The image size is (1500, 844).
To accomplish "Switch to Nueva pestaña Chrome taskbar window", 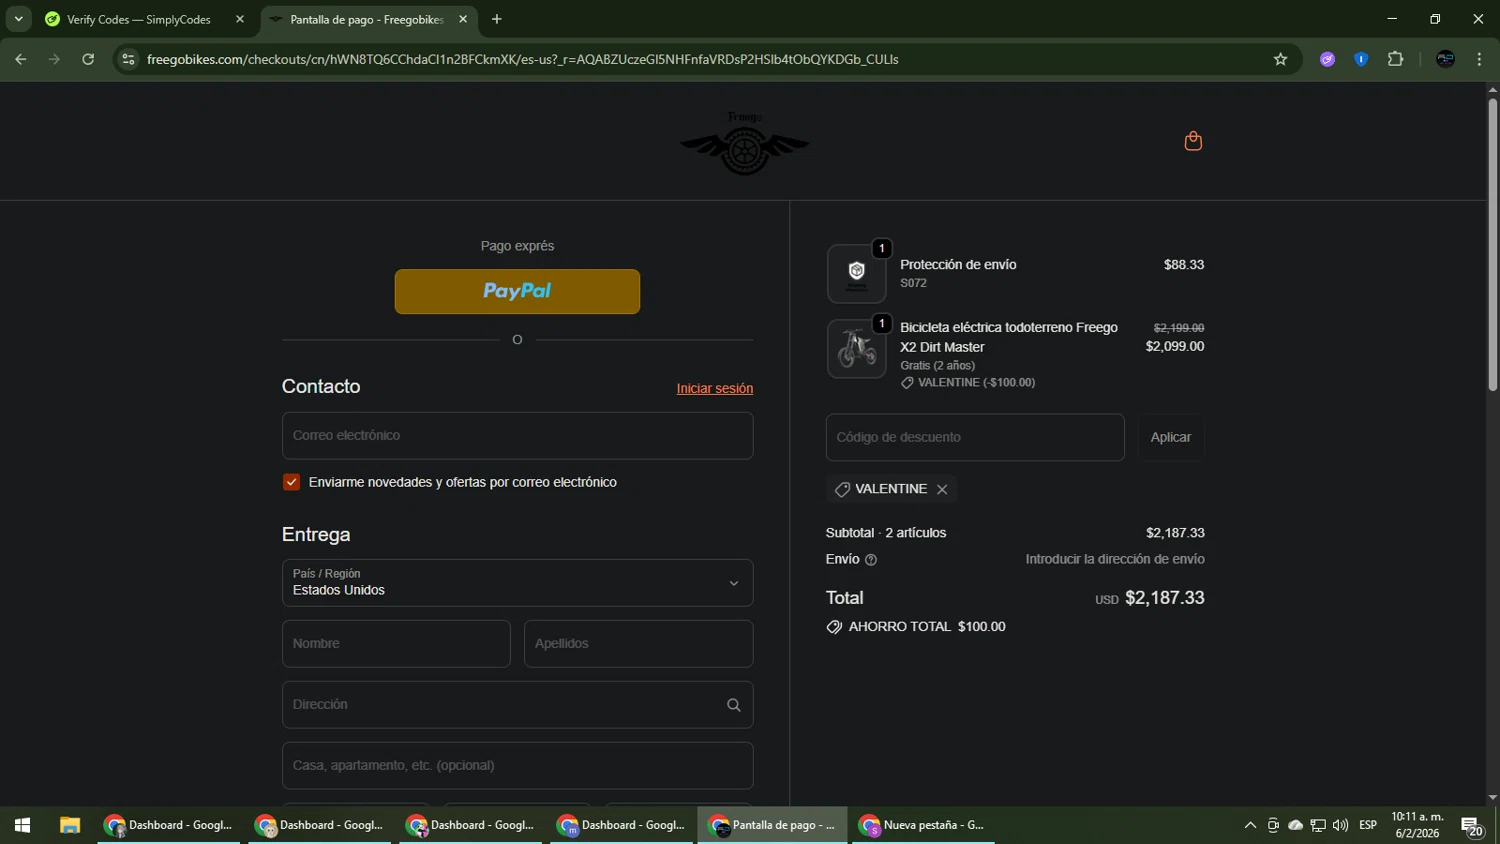I will point(922,825).
